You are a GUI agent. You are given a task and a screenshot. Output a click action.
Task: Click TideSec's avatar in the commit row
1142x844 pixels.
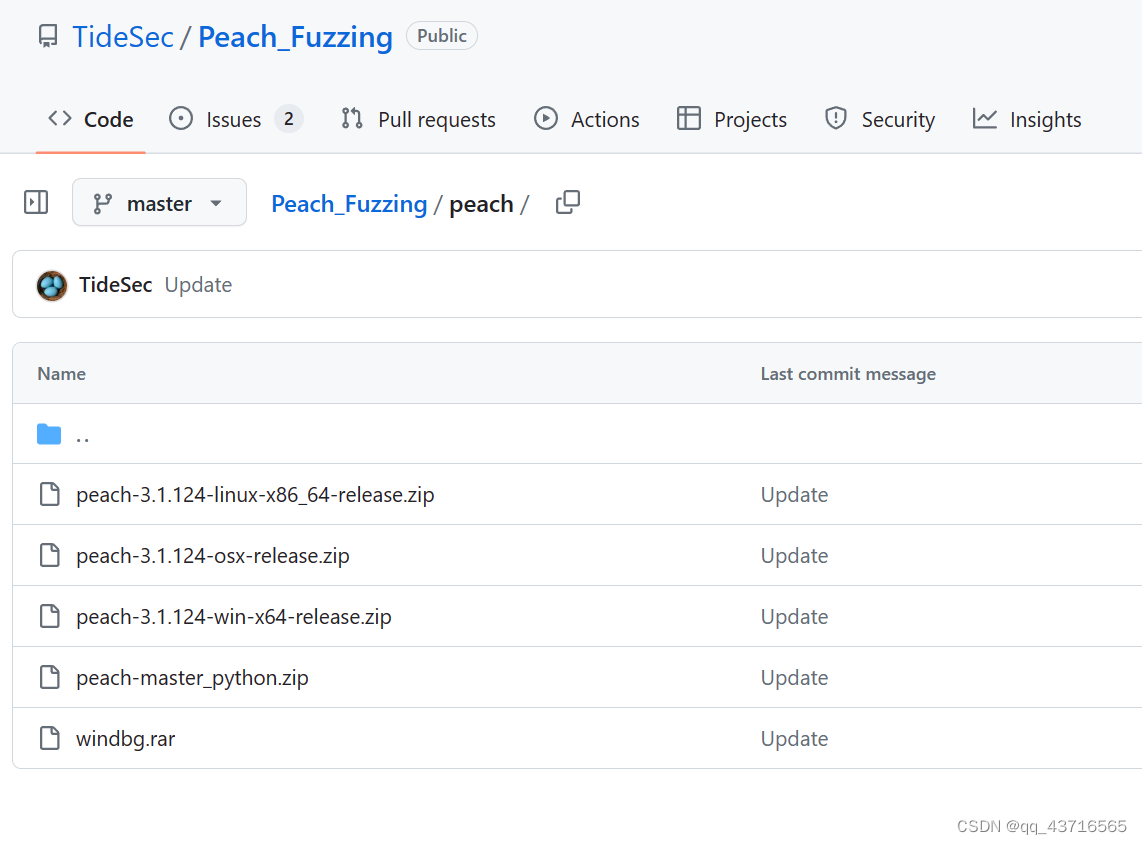click(51, 284)
